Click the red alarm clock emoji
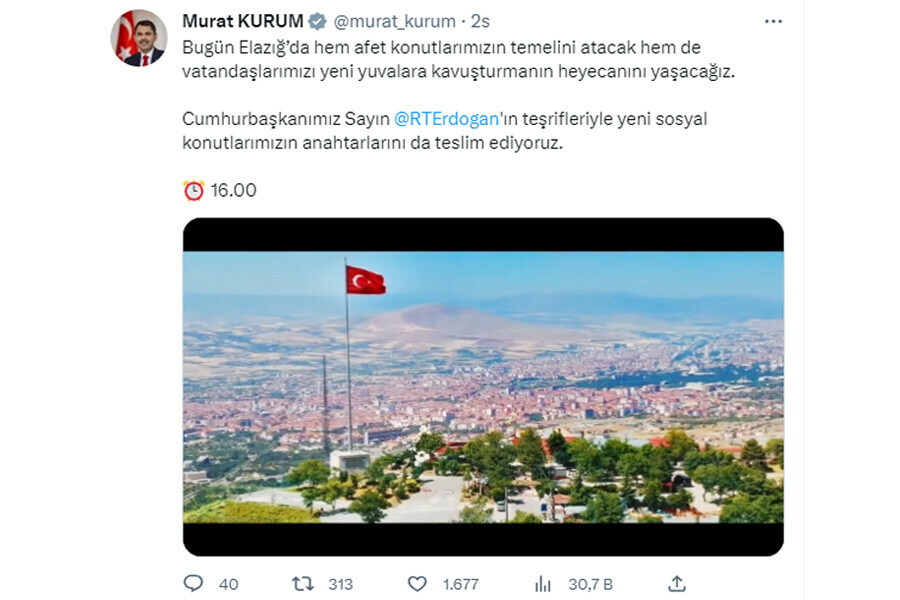 [x=193, y=191]
